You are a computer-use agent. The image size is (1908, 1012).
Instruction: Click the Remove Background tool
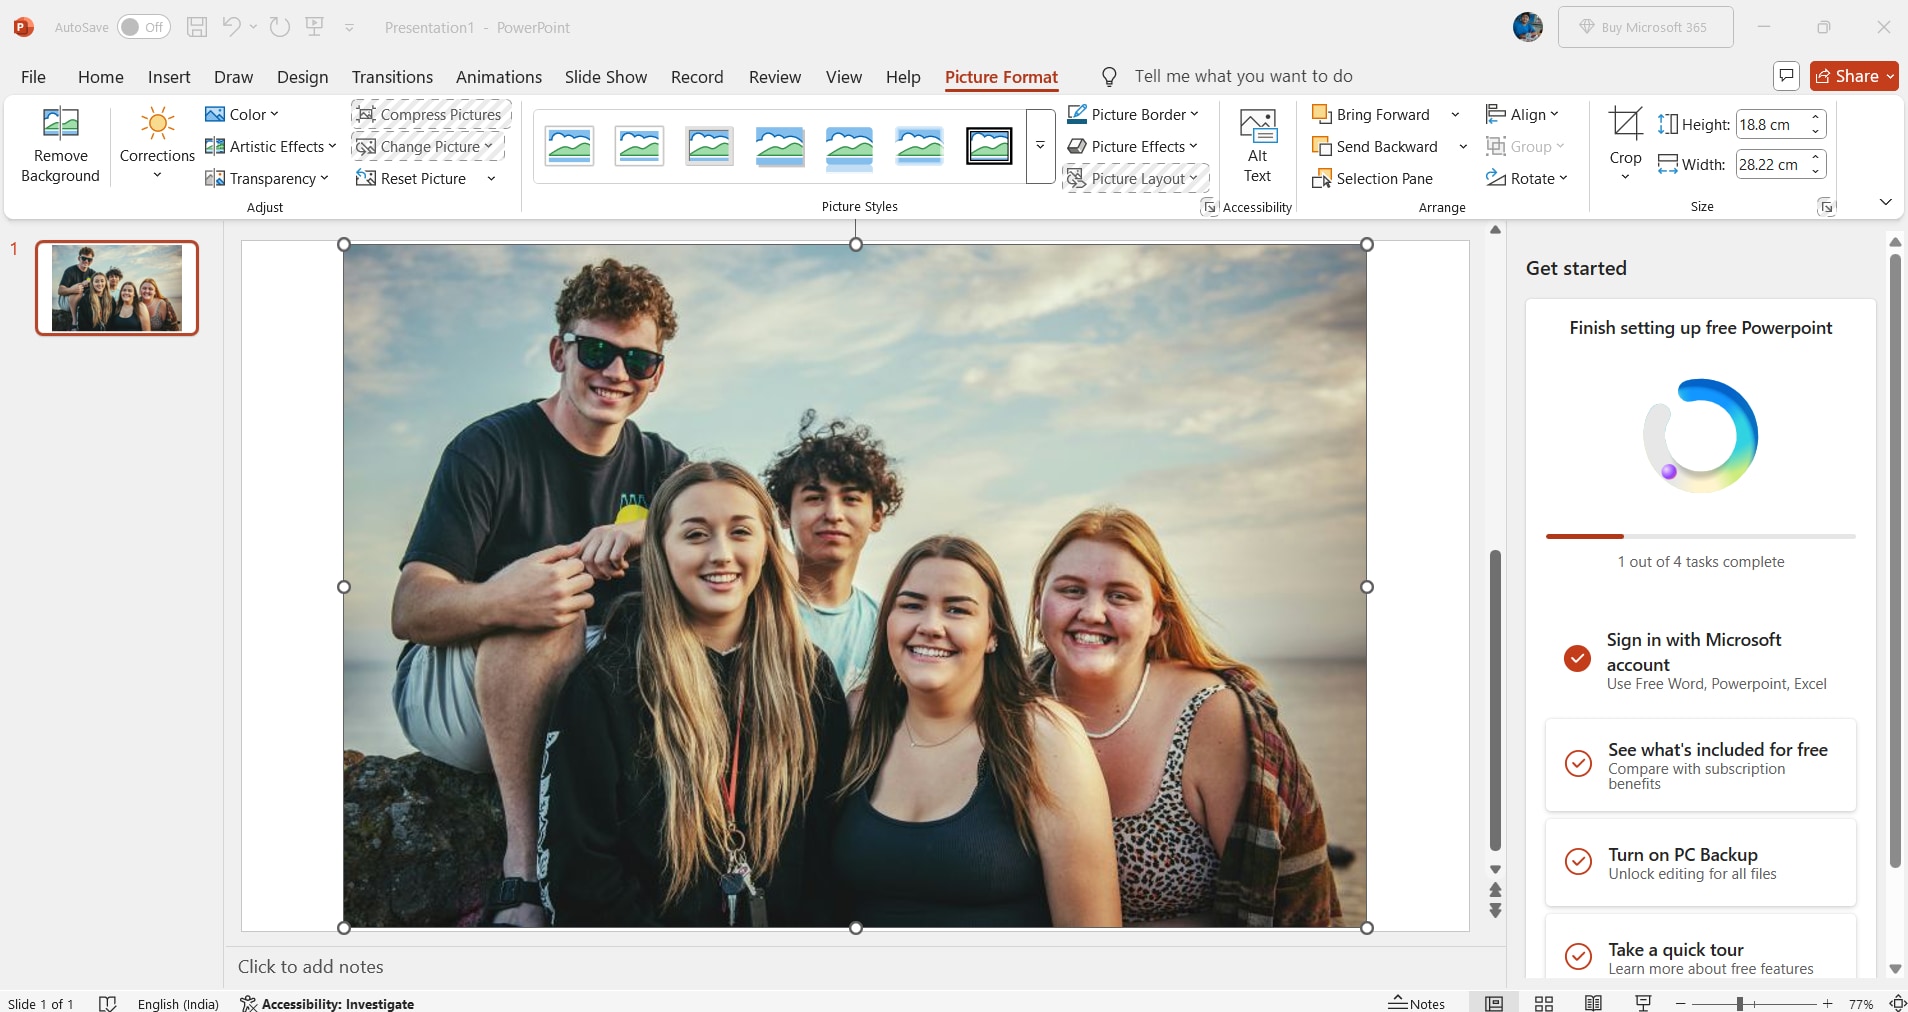[x=60, y=146]
